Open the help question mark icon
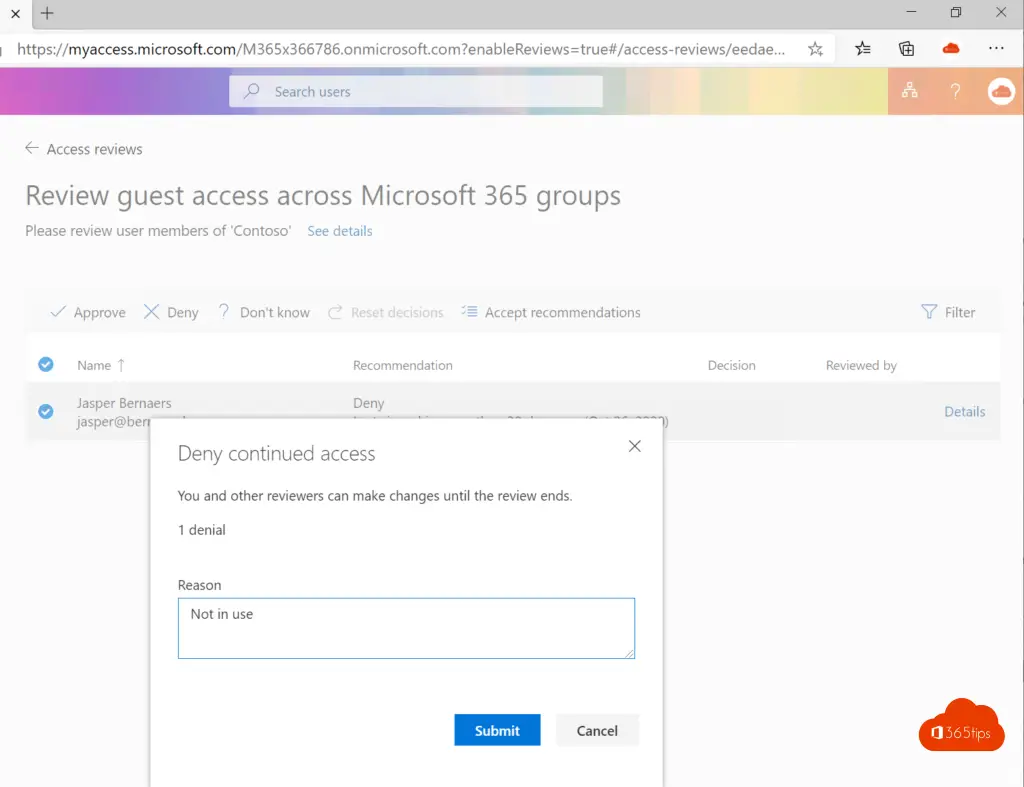Image resolution: width=1024 pixels, height=787 pixels. coord(955,91)
